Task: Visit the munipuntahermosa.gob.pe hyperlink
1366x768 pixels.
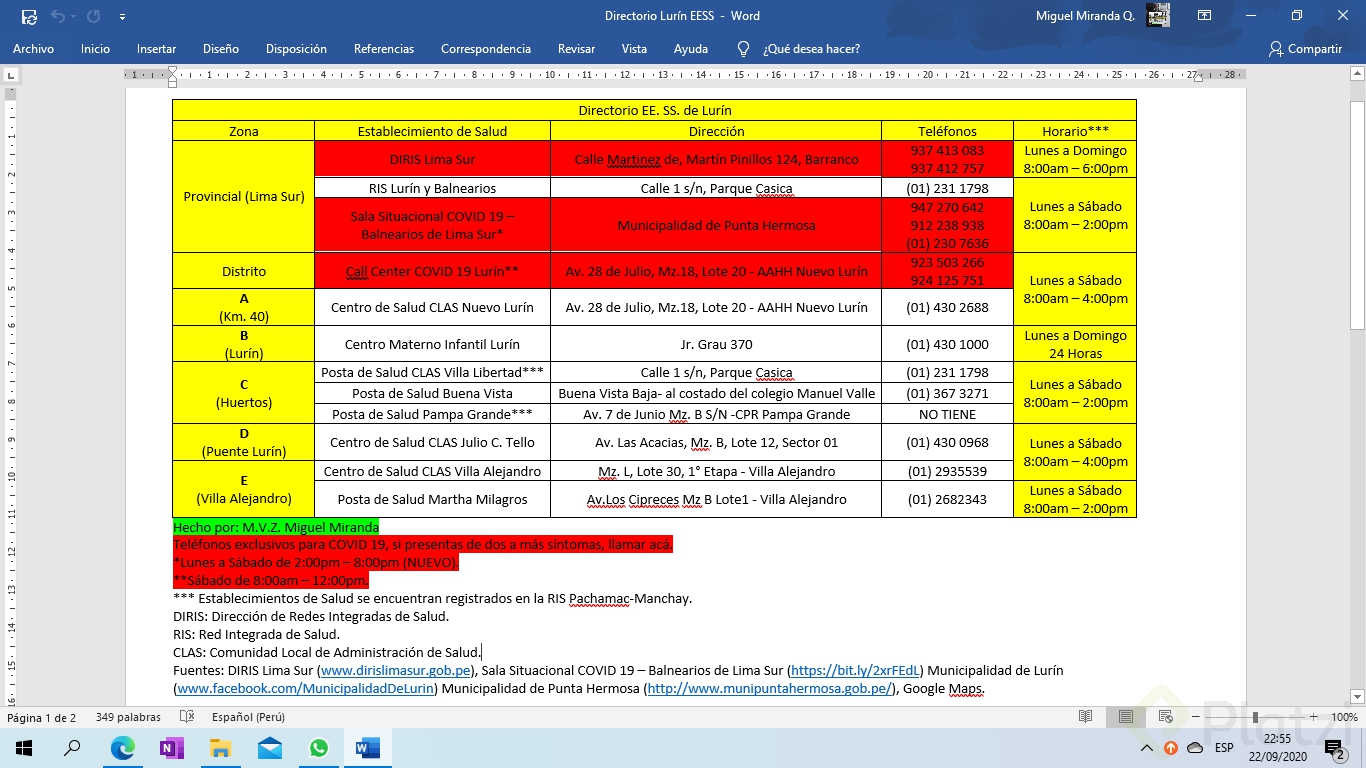Action: pos(769,688)
